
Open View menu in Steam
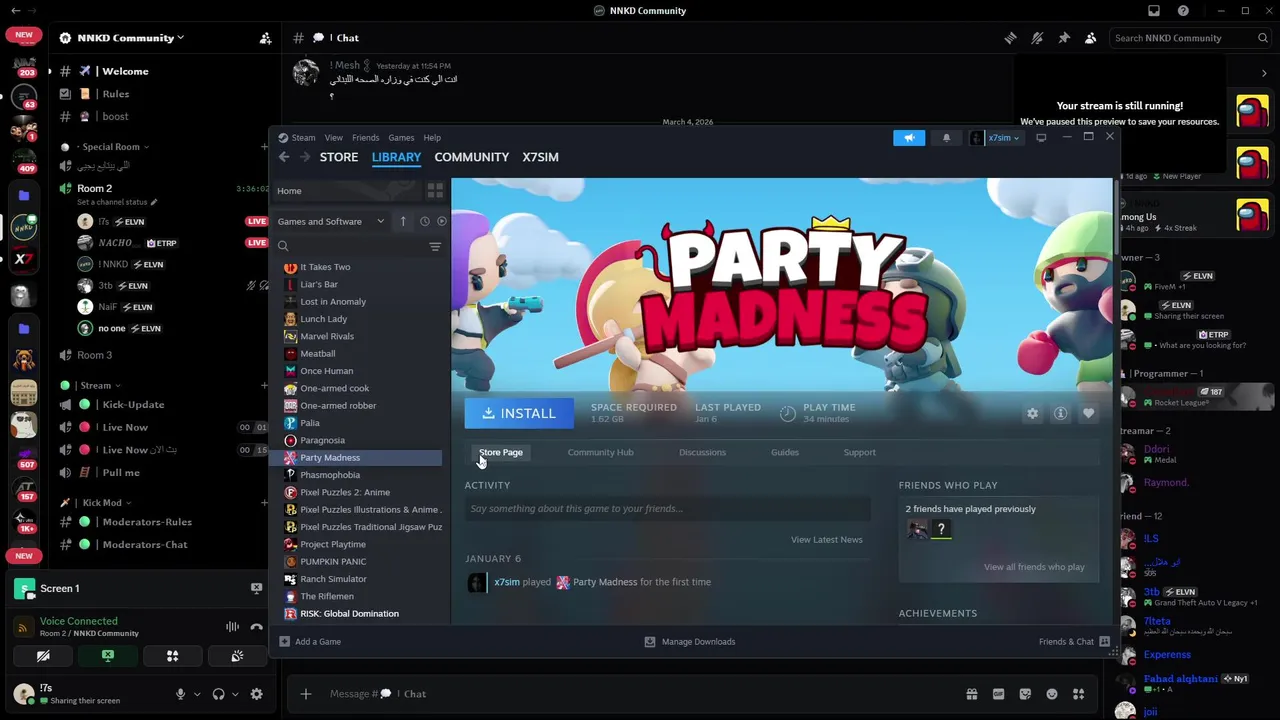pyautogui.click(x=333, y=138)
